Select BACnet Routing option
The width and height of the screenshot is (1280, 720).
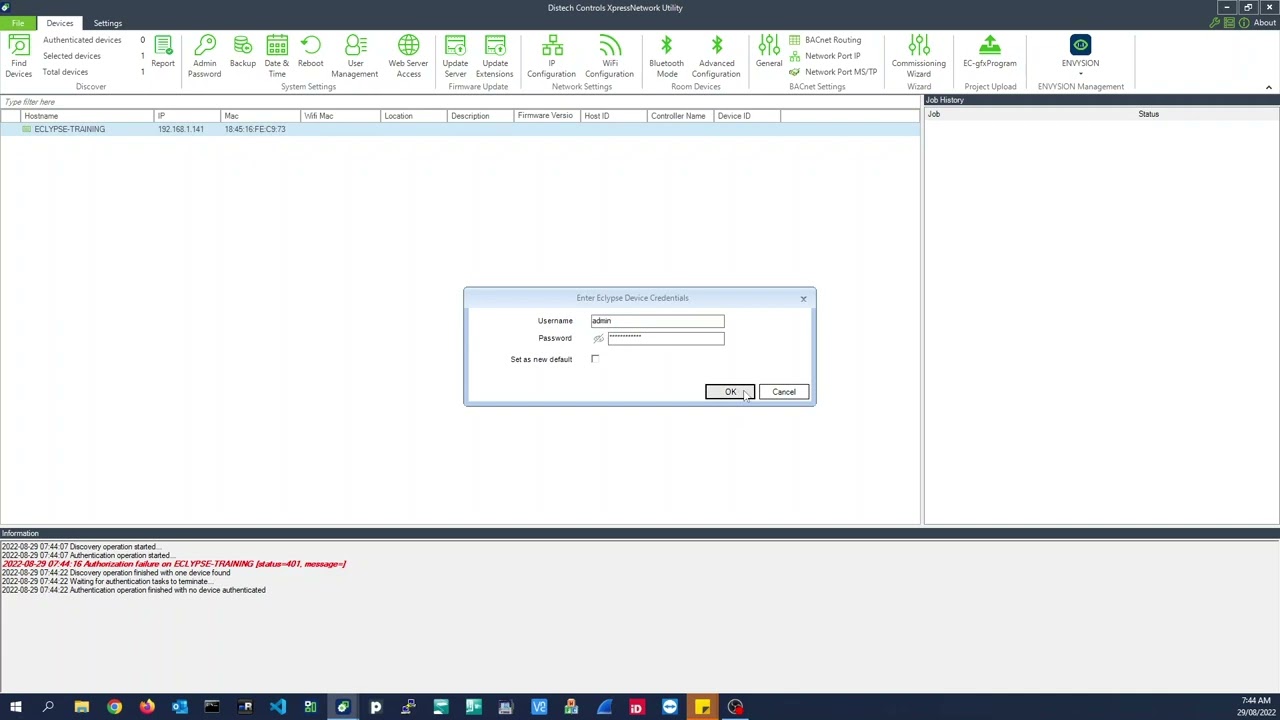pos(825,40)
